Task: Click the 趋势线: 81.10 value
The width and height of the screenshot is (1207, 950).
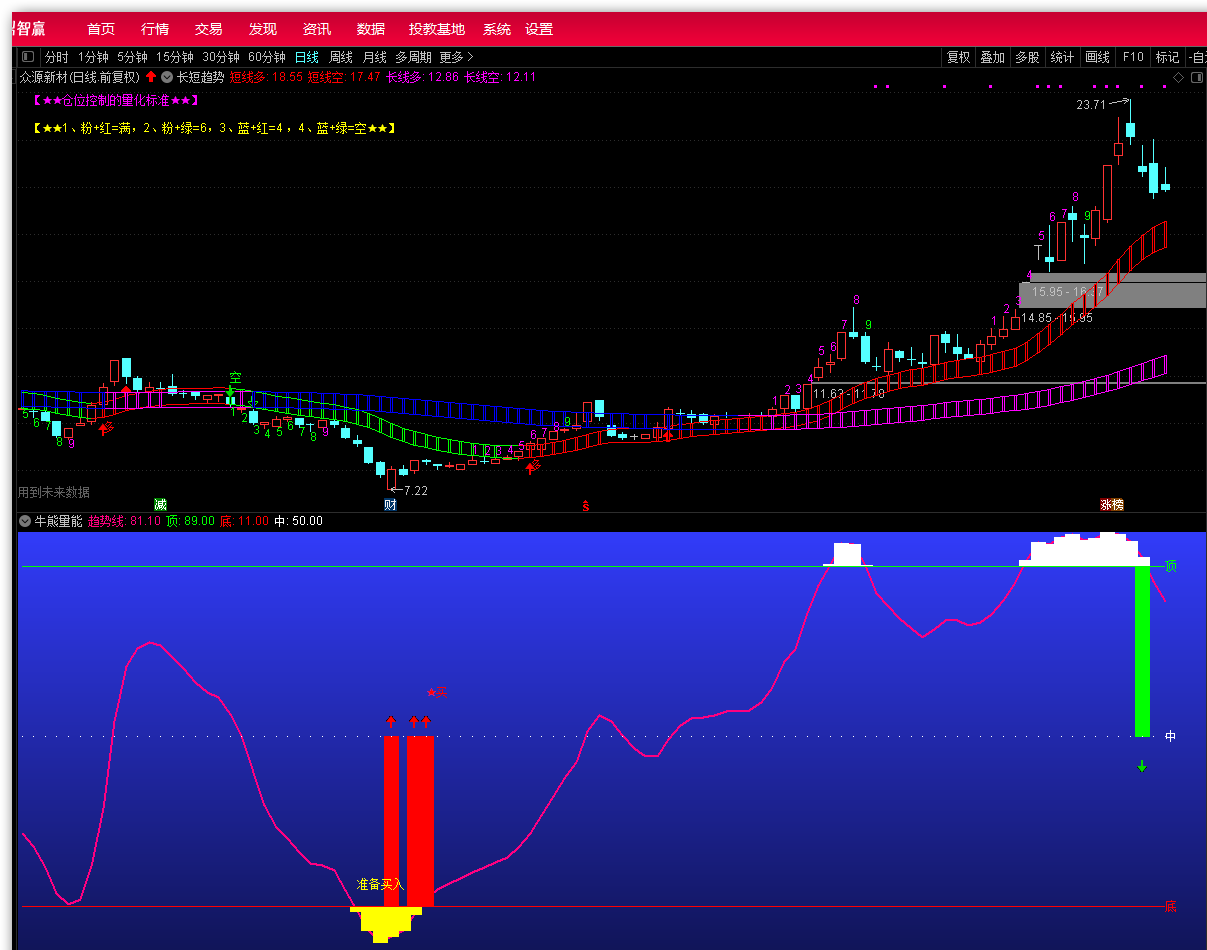Action: point(124,521)
